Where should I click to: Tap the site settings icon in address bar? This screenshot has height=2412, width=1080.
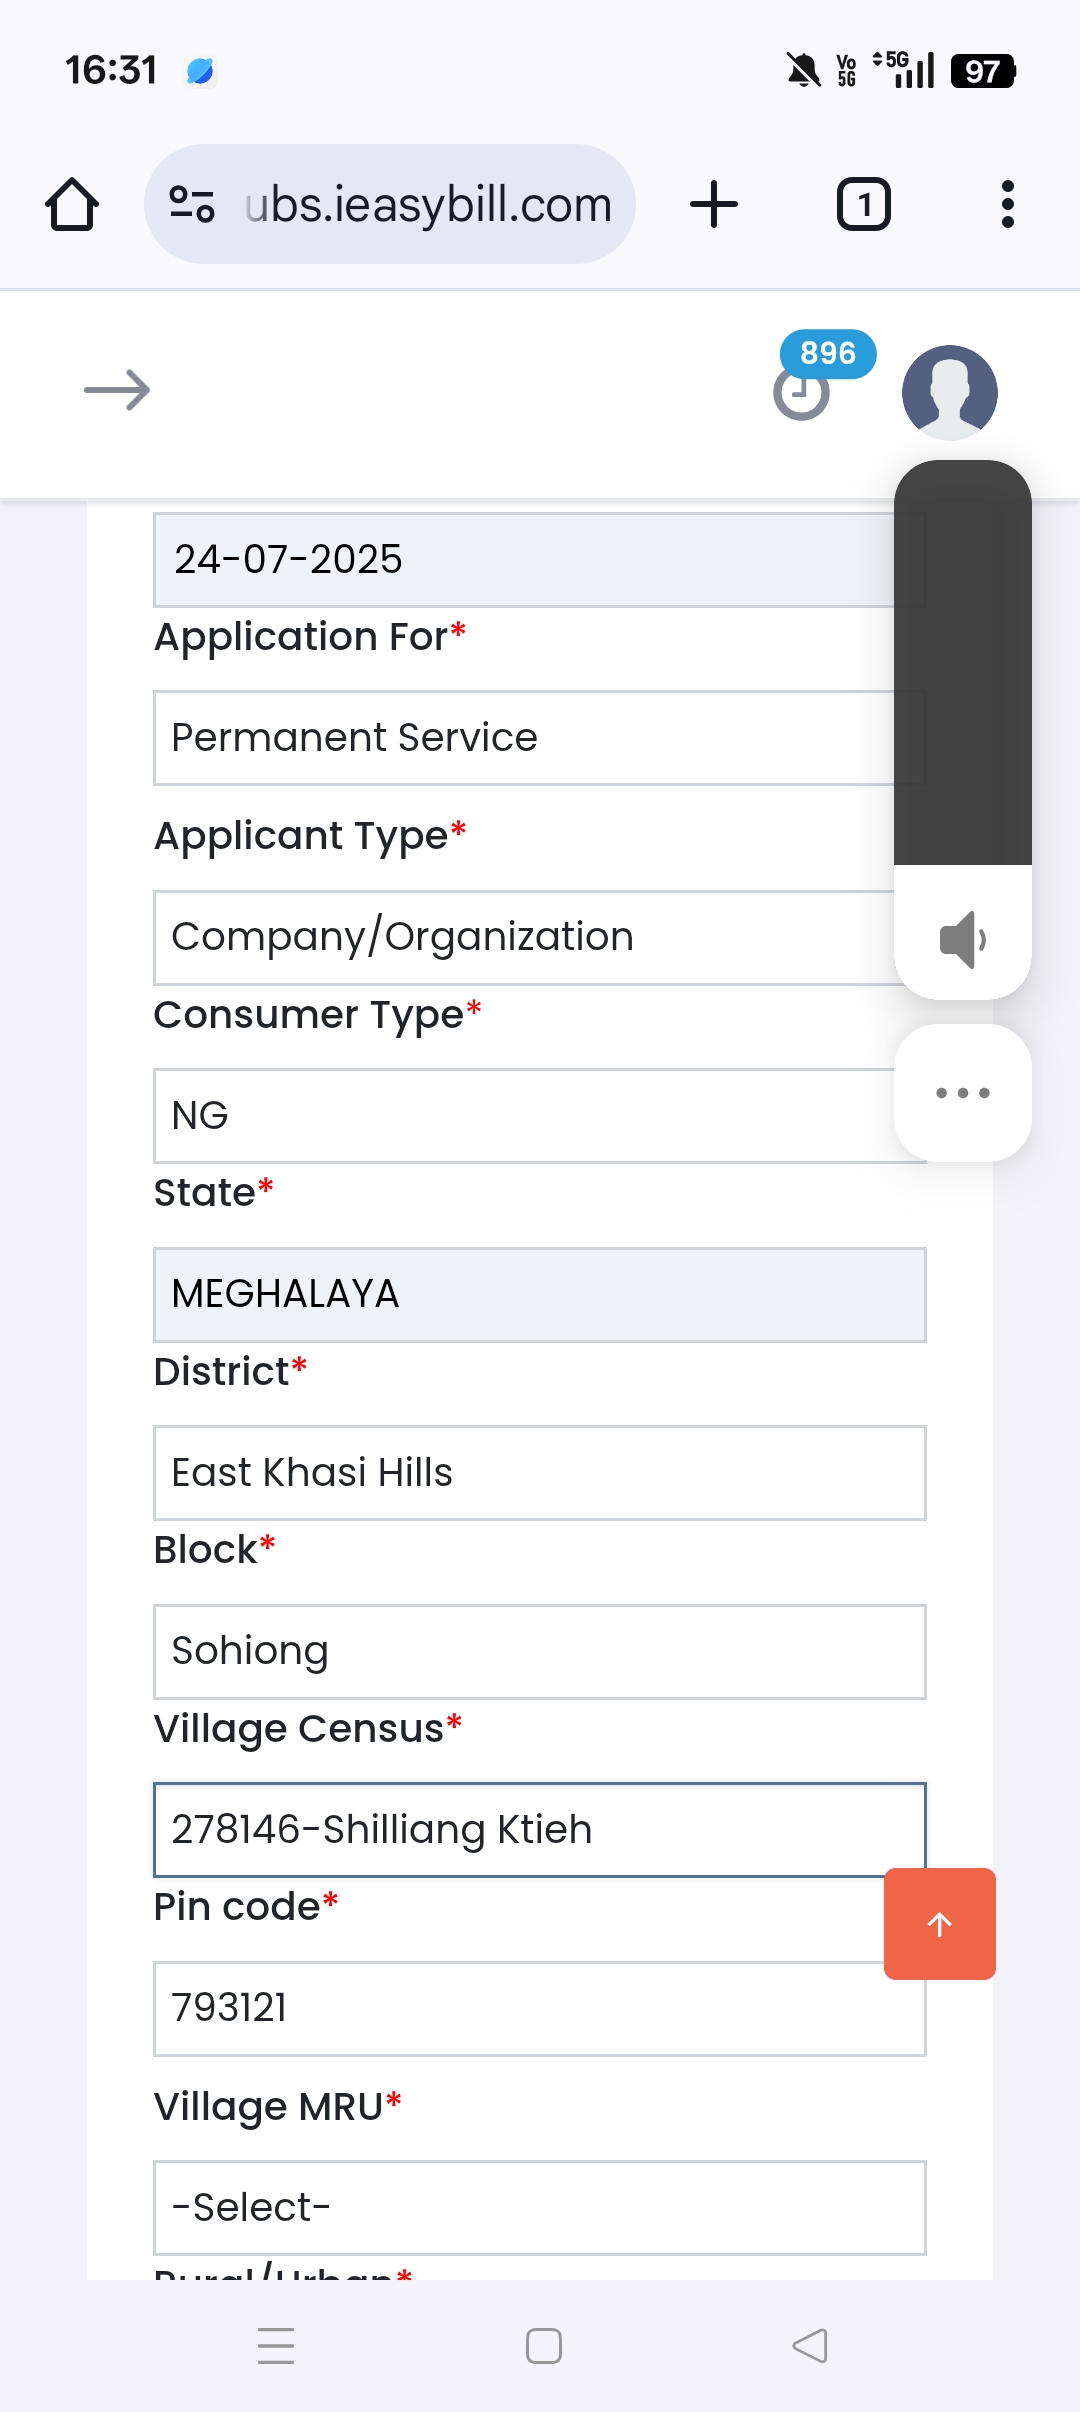192,205
